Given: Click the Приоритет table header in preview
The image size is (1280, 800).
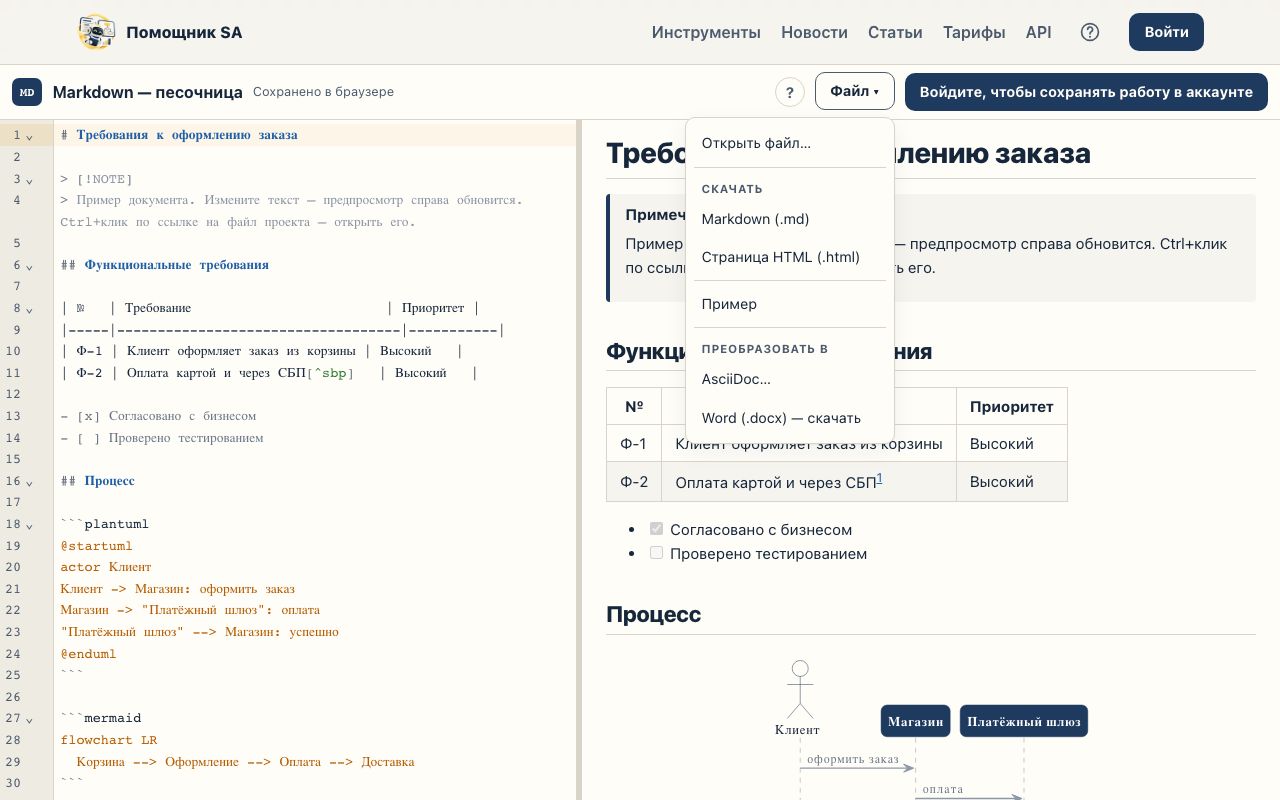Looking at the screenshot, I should tap(1012, 406).
